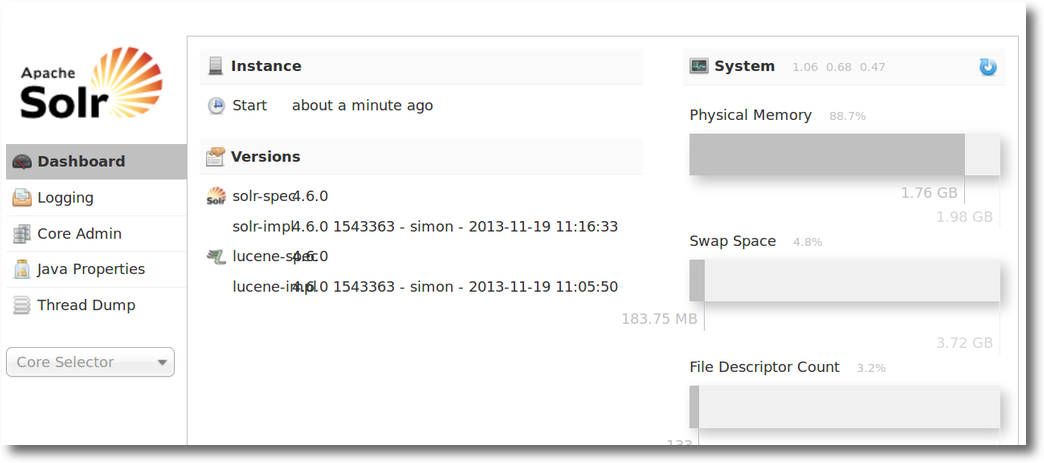1044x463 pixels.
Task: Click the 1.76 GB memory value
Action: pyautogui.click(x=929, y=193)
